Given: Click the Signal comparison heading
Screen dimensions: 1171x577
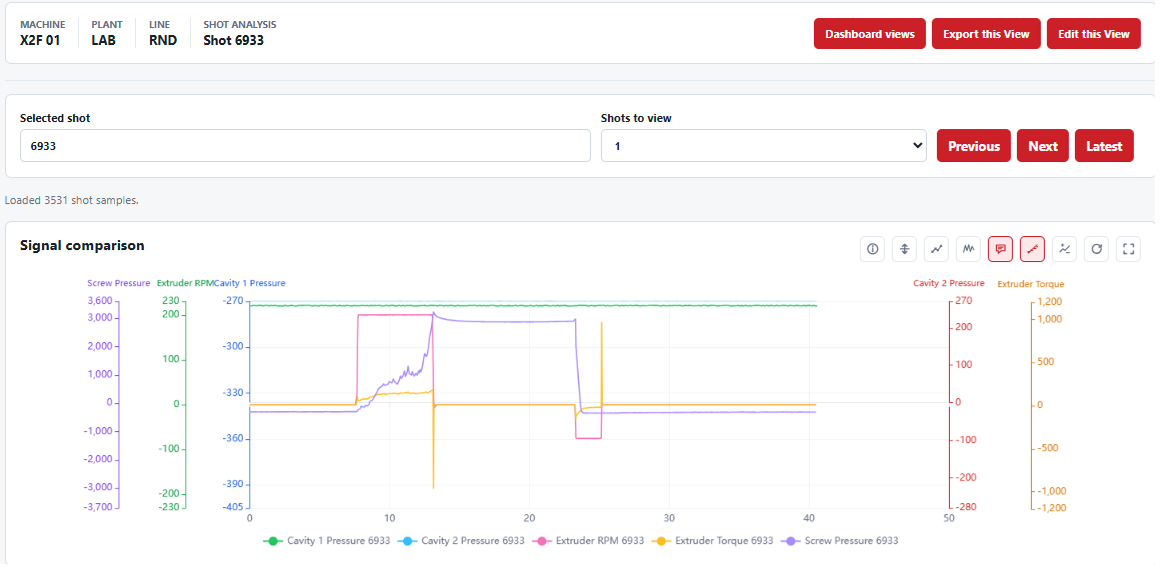Looking at the screenshot, I should point(82,246).
